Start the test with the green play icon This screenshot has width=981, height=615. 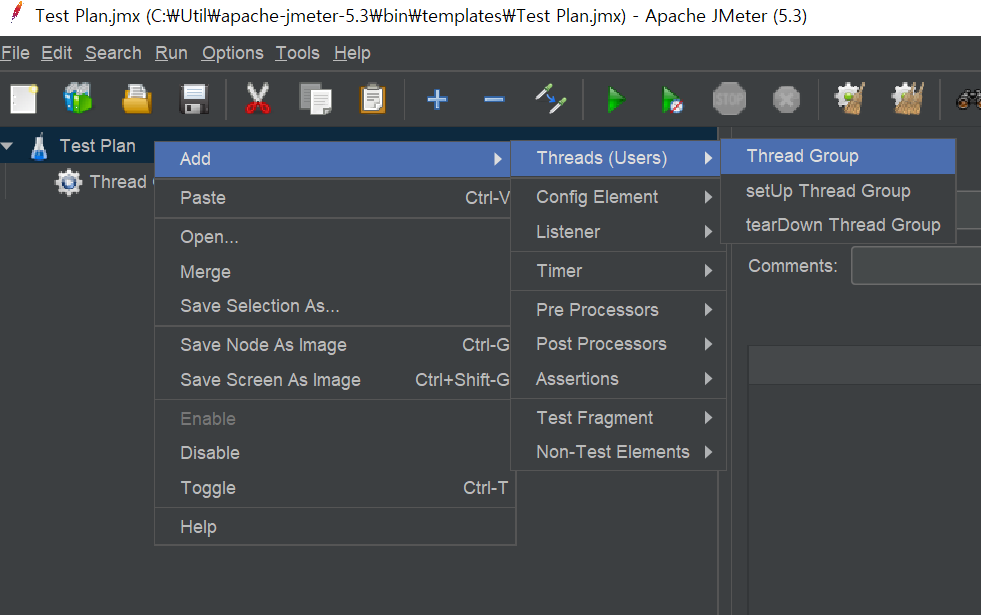[616, 99]
